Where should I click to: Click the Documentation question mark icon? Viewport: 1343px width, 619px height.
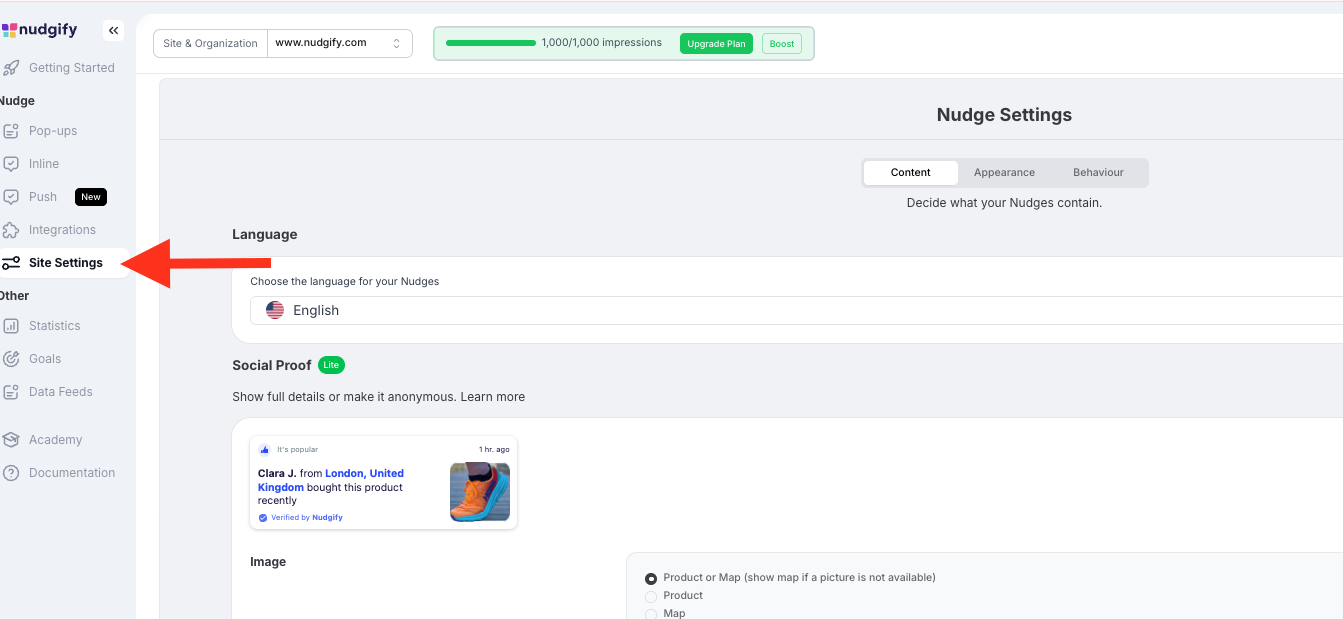coord(11,473)
